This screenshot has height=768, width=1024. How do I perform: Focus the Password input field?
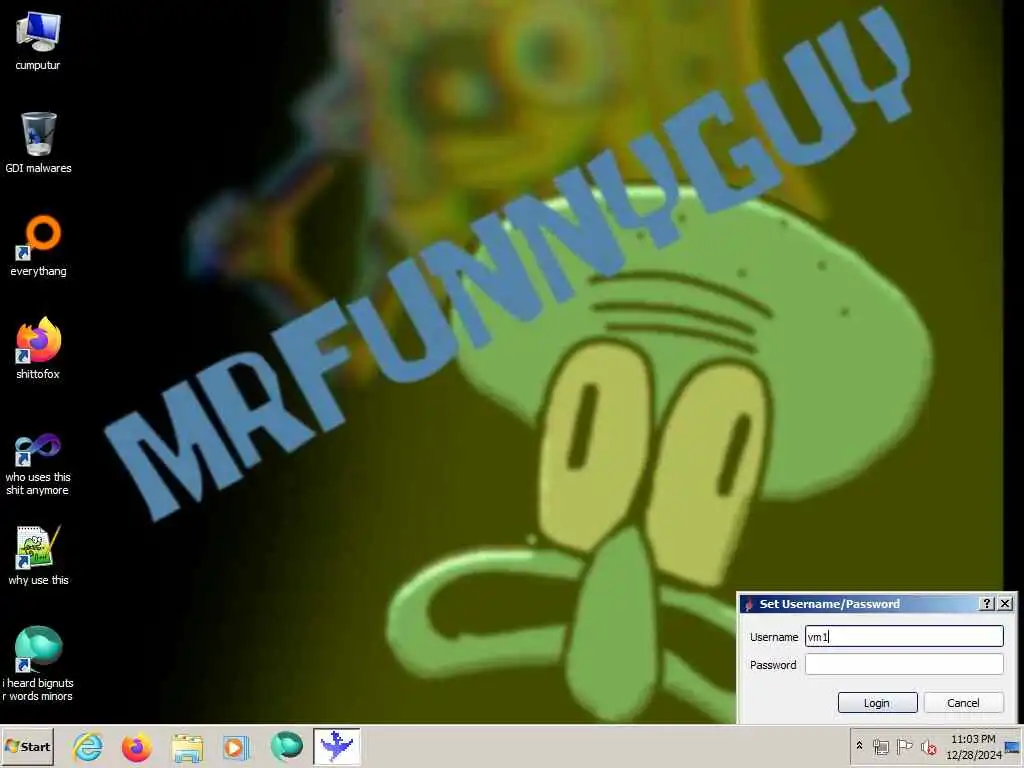click(904, 664)
